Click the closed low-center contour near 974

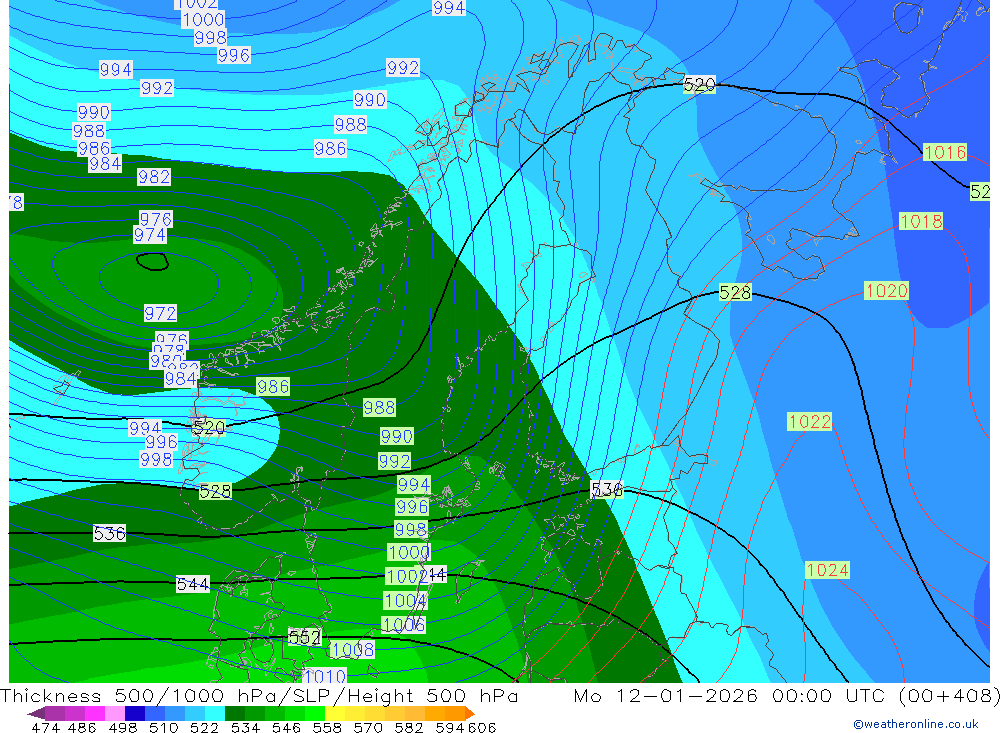152,262
